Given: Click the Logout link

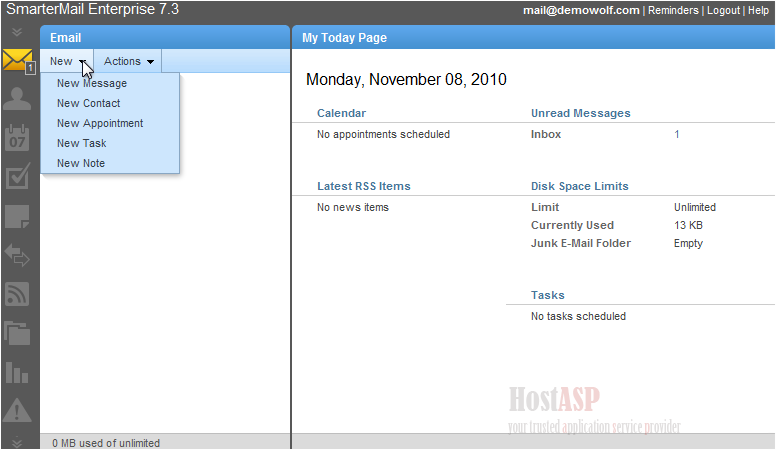Looking at the screenshot, I should pyautogui.click(x=723, y=10).
